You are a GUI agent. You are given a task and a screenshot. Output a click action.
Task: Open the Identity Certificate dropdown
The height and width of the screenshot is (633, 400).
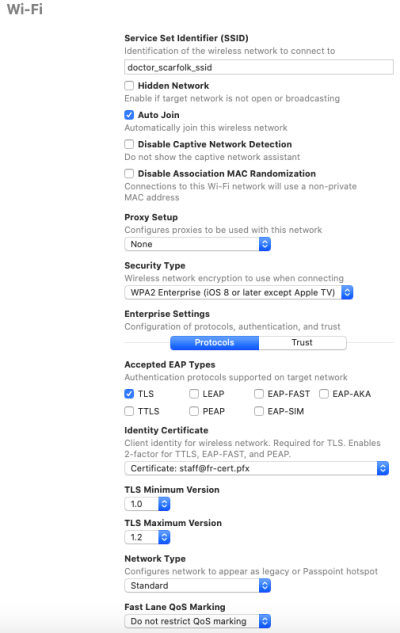tap(256, 468)
